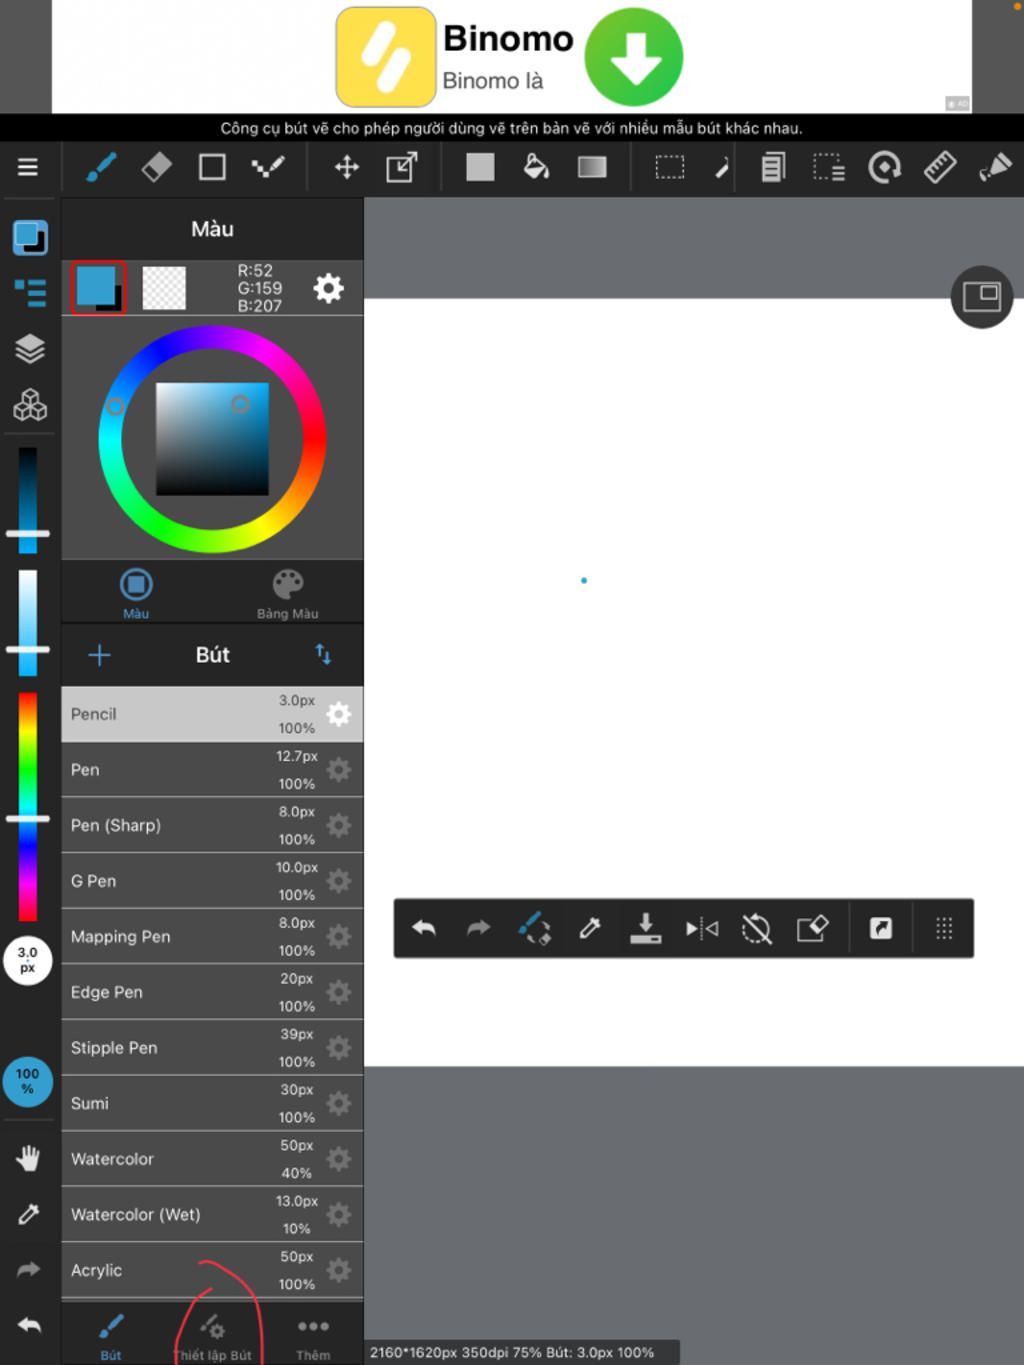Screen dimensions: 1024x1365
Task: Flip canvas horizontally in floating toolbar
Action: (702, 929)
